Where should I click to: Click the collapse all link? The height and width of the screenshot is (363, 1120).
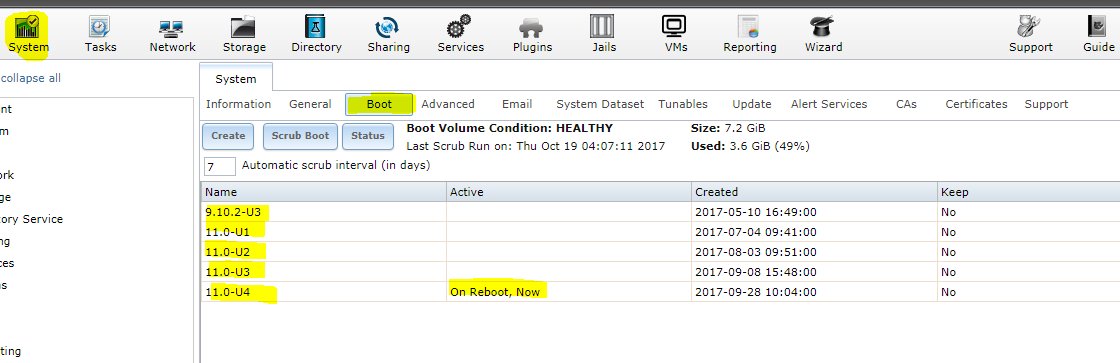click(30, 78)
